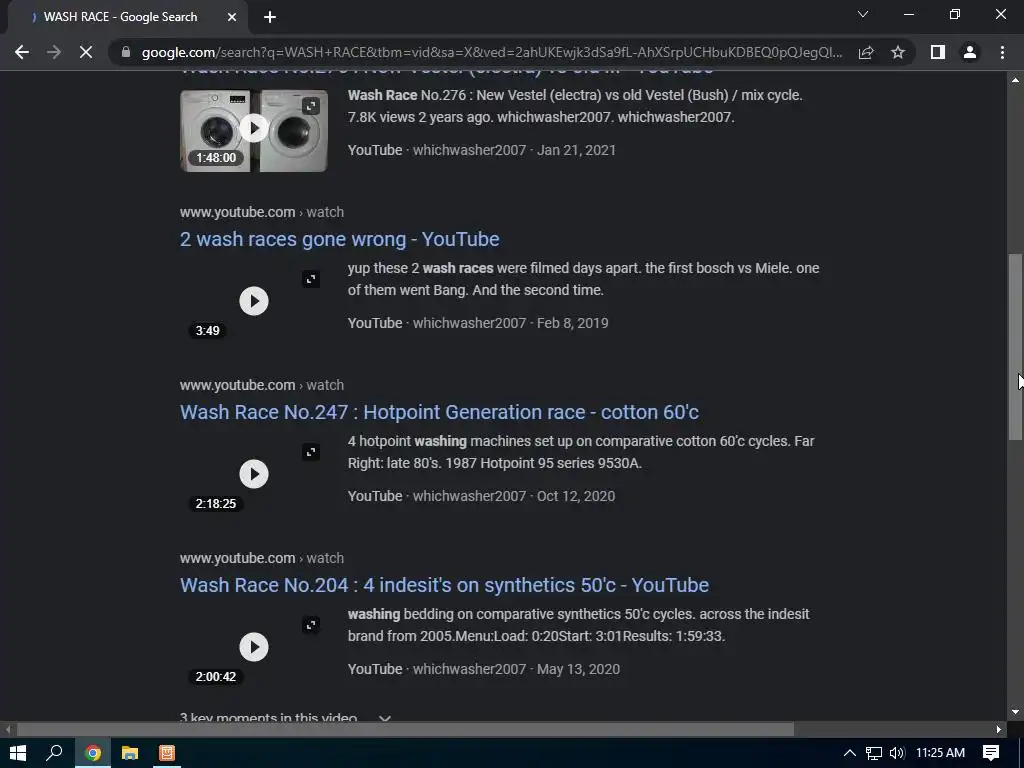
Task: Open the volume control in tray
Action: tap(897, 753)
